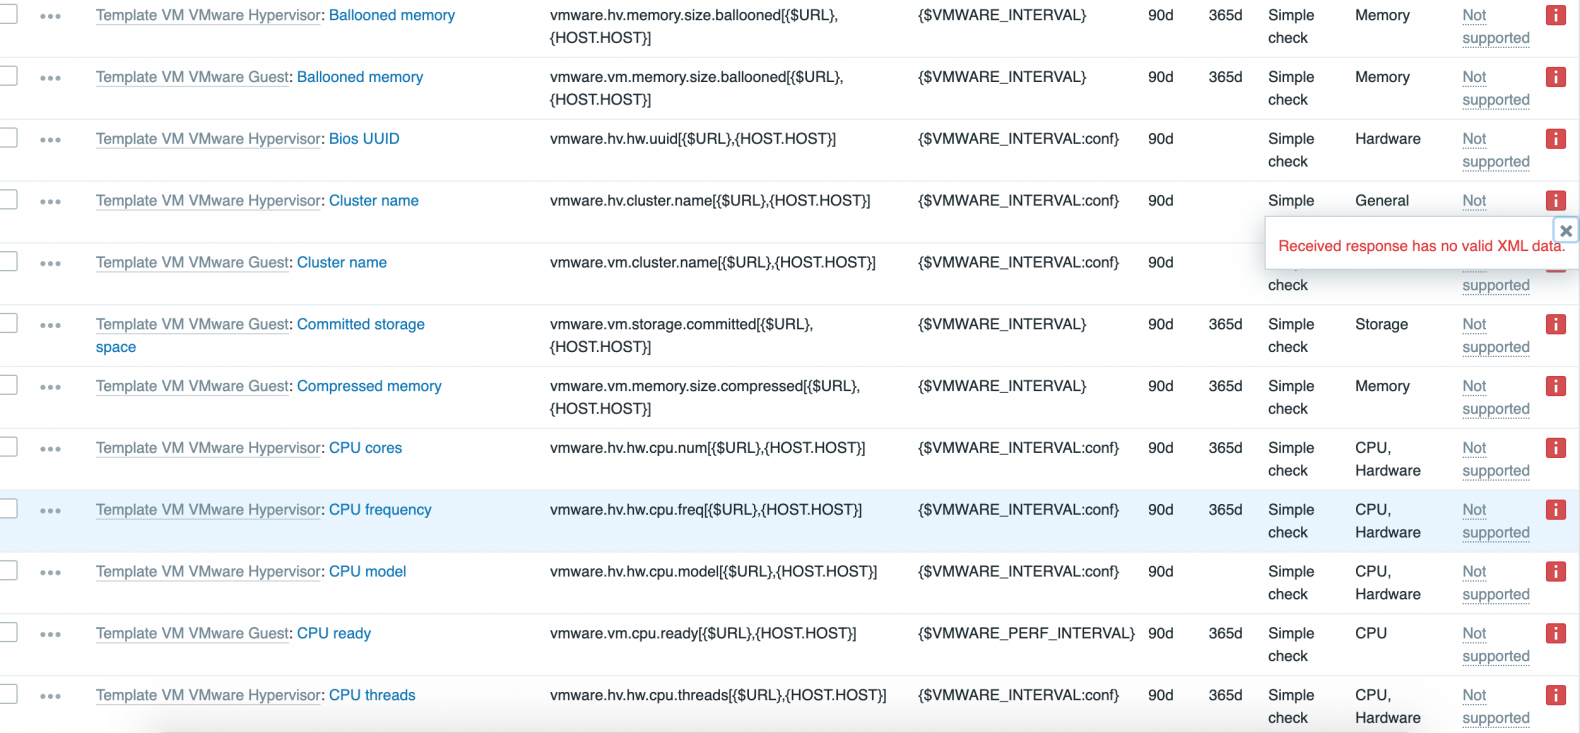The height and width of the screenshot is (733, 1580).
Task: Open the actions menu for CPU model
Action: click(51, 573)
